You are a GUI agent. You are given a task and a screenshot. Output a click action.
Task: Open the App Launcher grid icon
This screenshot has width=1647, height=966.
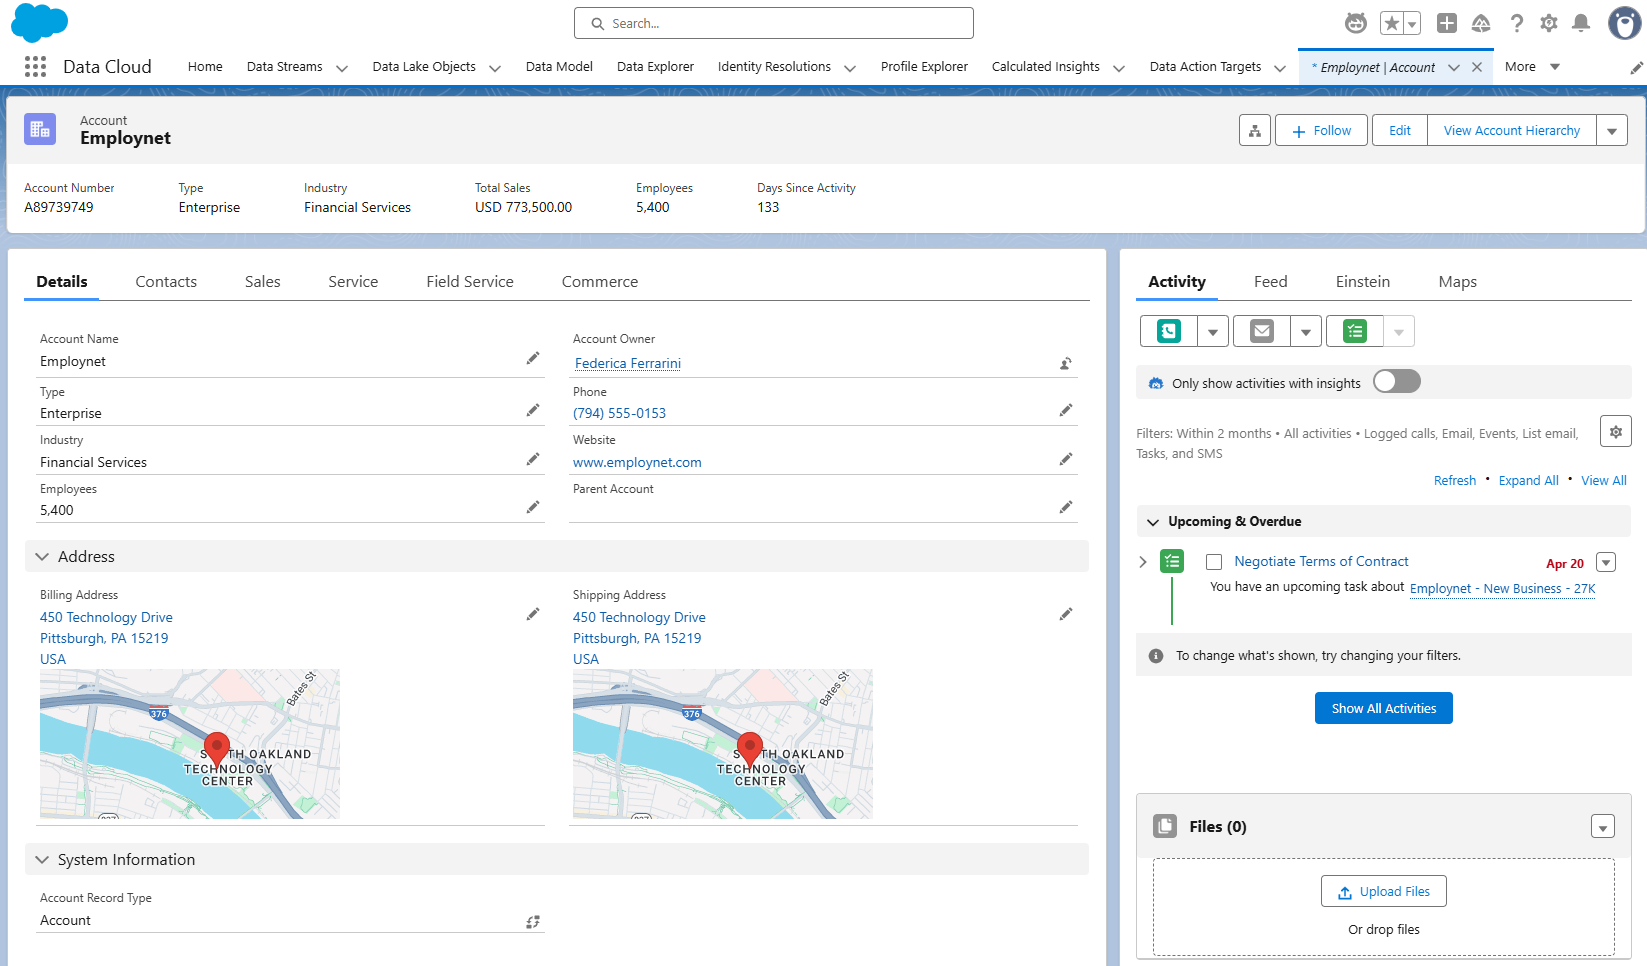tap(35, 67)
